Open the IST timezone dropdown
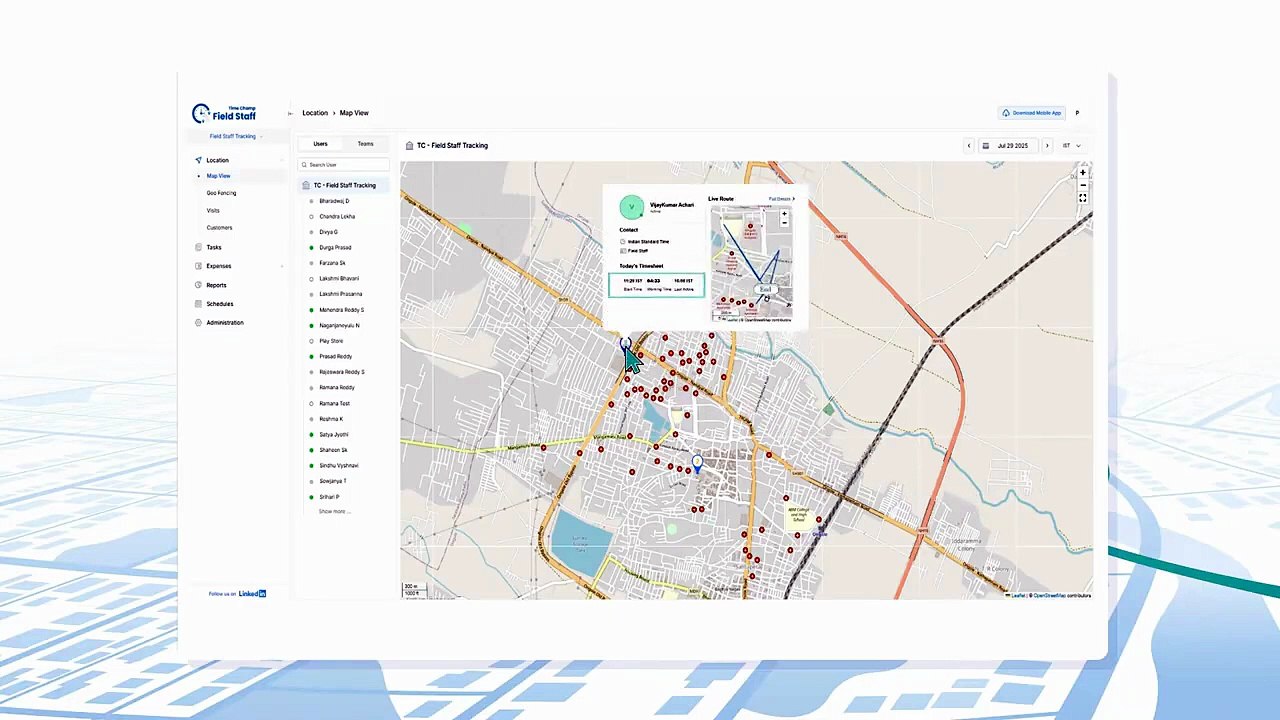Image resolution: width=1280 pixels, height=720 pixels. tap(1071, 146)
